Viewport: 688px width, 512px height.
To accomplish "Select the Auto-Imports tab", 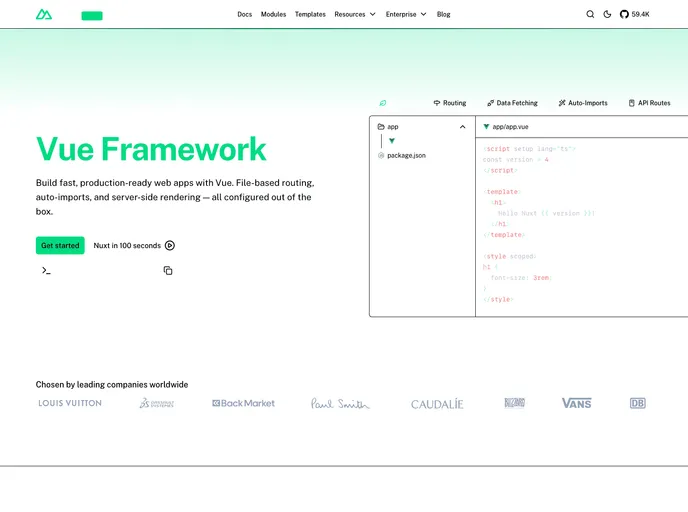I will coord(583,103).
